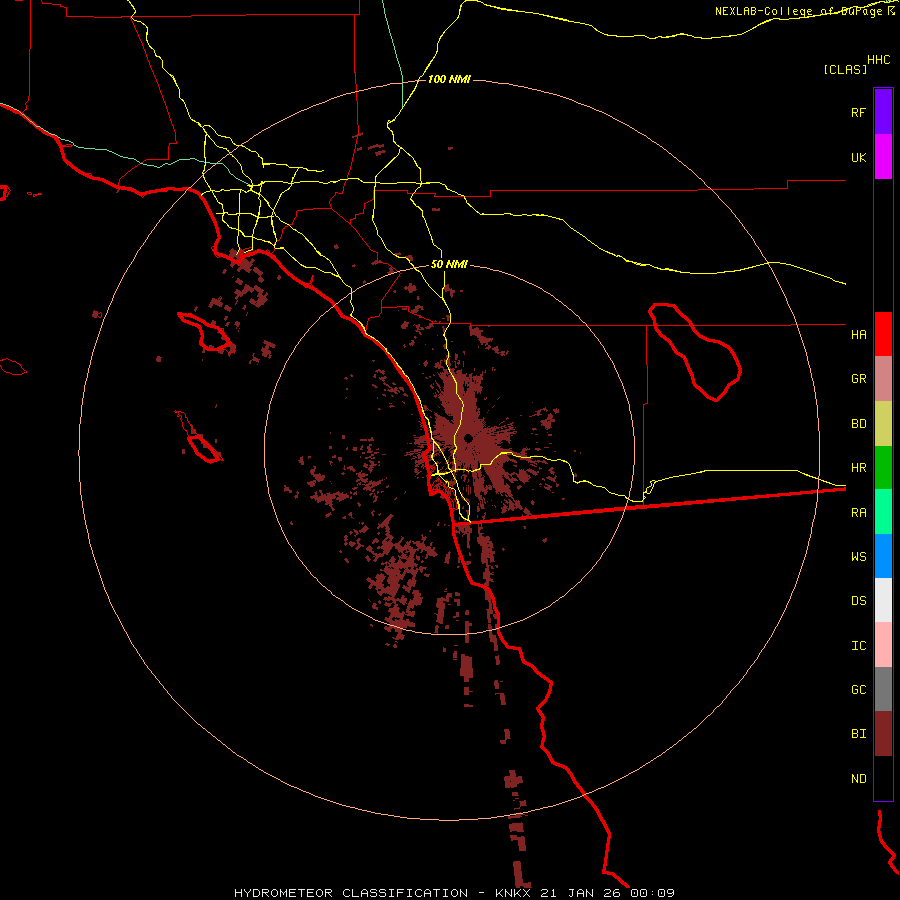The image size is (900, 900).
Task: Click the DS white legend swatch
Action: tap(883, 600)
